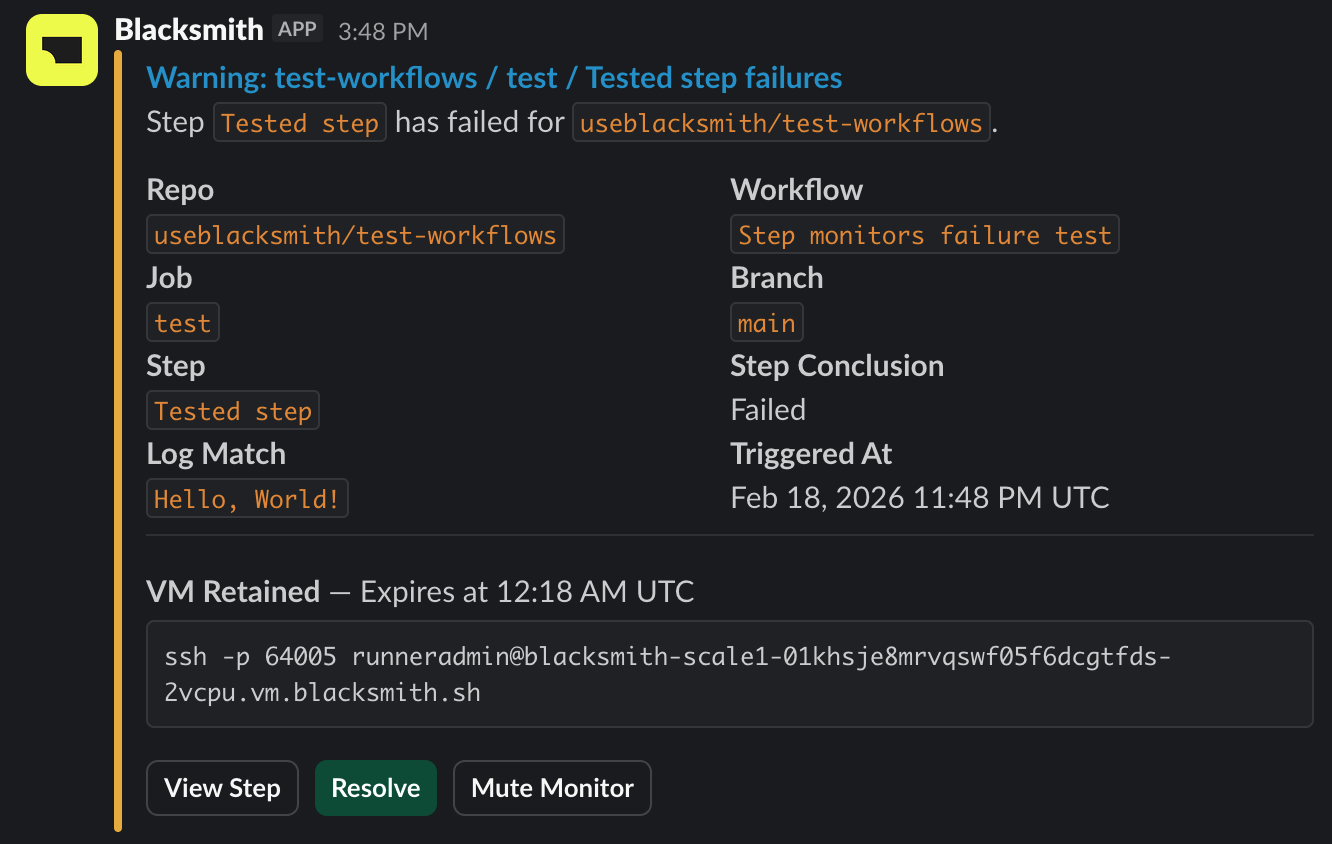The image size is (1332, 844).
Task: Click the APP badge next to Blacksmith
Action: 297,29
